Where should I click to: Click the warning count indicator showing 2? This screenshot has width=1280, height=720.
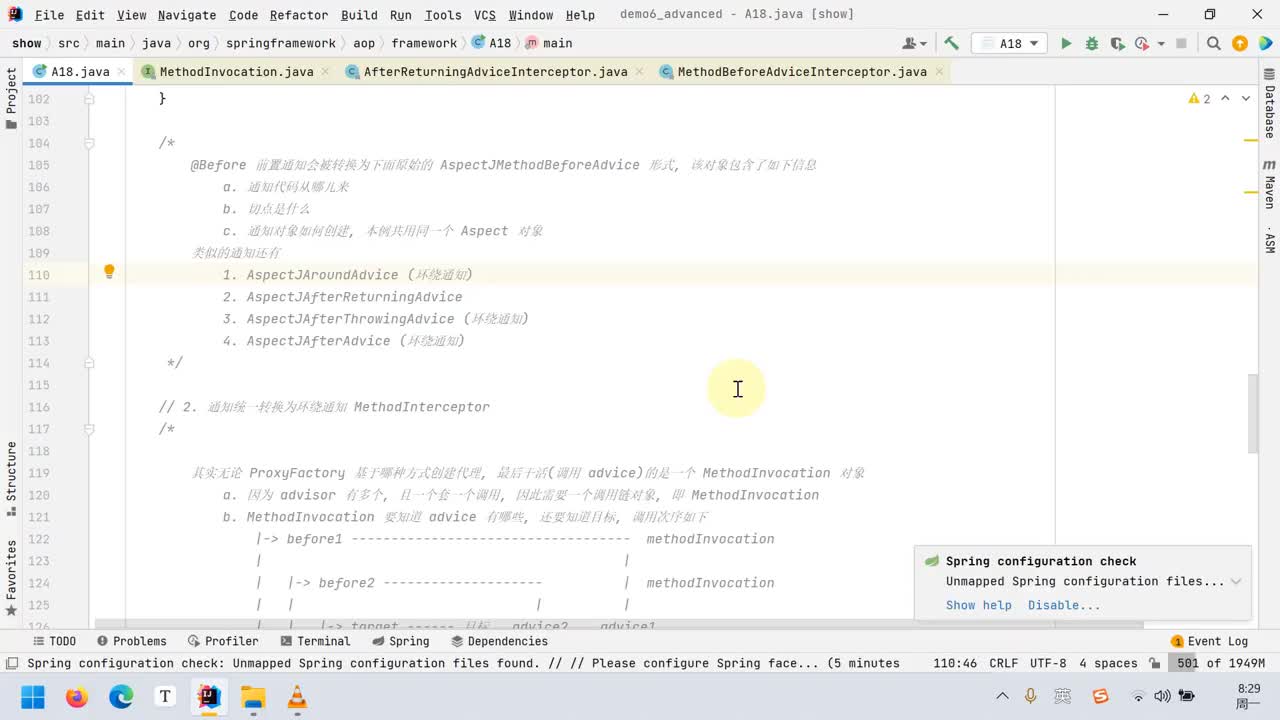click(1199, 98)
